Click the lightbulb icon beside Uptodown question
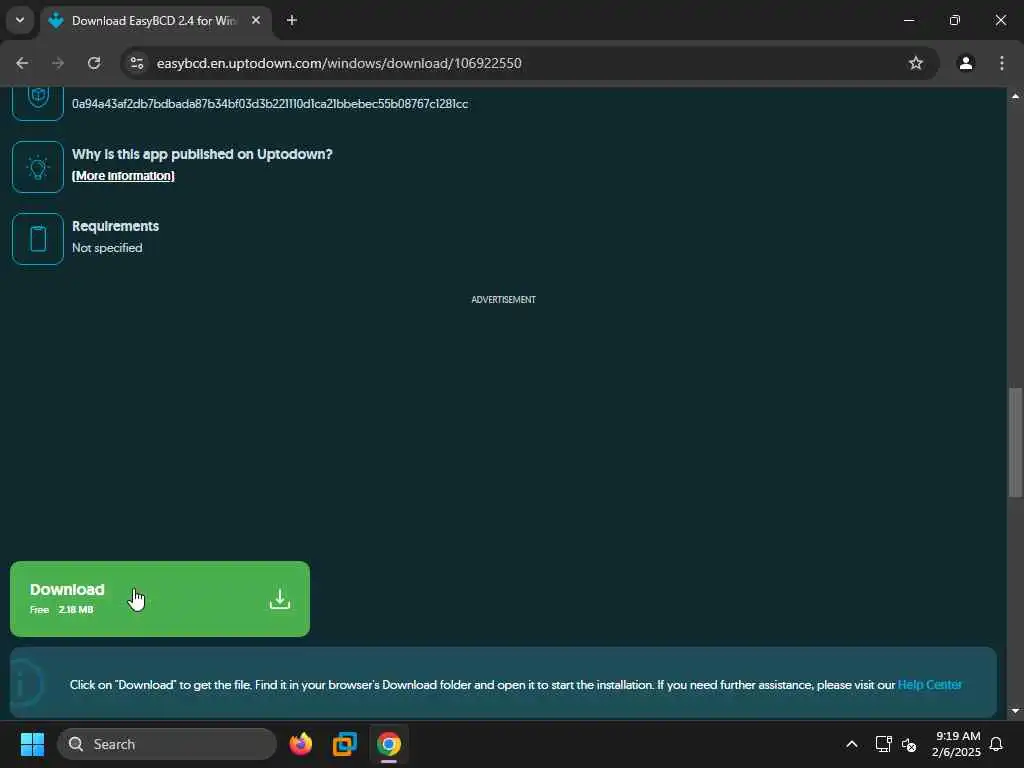Image resolution: width=1024 pixels, height=768 pixels. pos(38,167)
